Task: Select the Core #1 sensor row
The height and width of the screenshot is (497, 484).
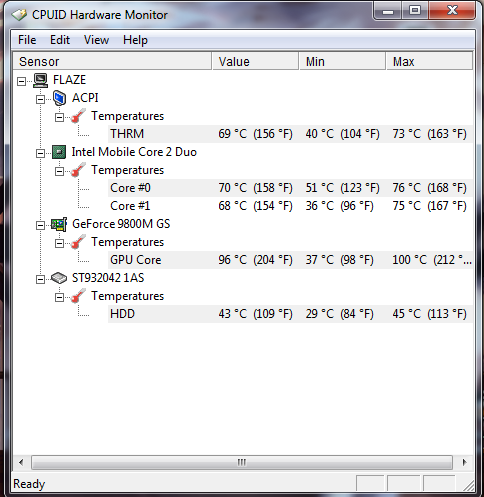Action: [290, 206]
